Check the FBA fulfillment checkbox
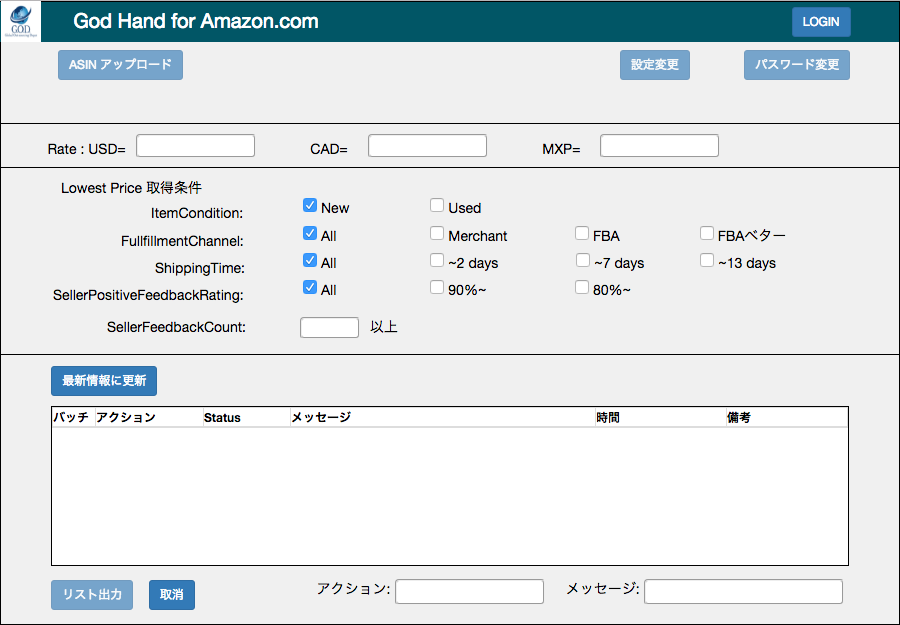The width and height of the screenshot is (900, 625). point(582,233)
